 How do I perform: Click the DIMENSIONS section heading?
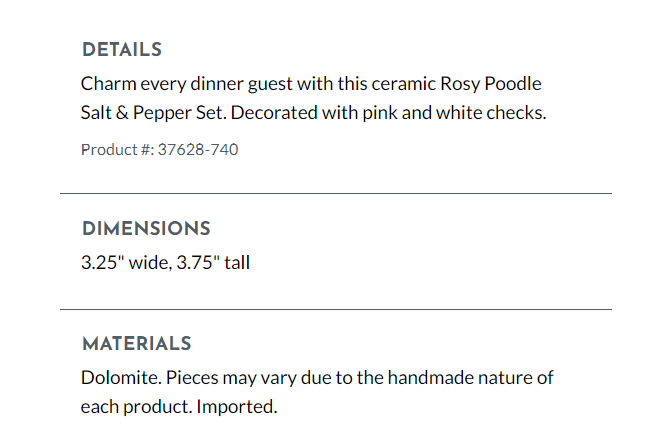[146, 228]
